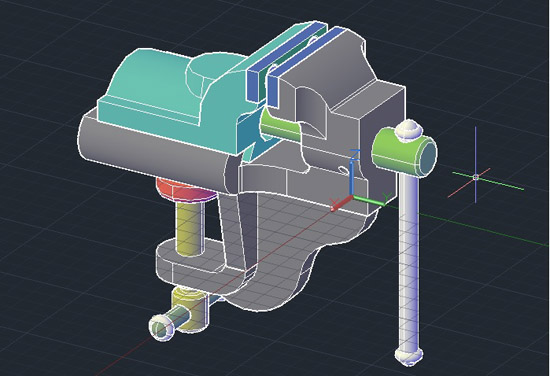This screenshot has width=550, height=376.
Task: Click the UCS icon origin point
Action: pyautogui.click(x=351, y=197)
